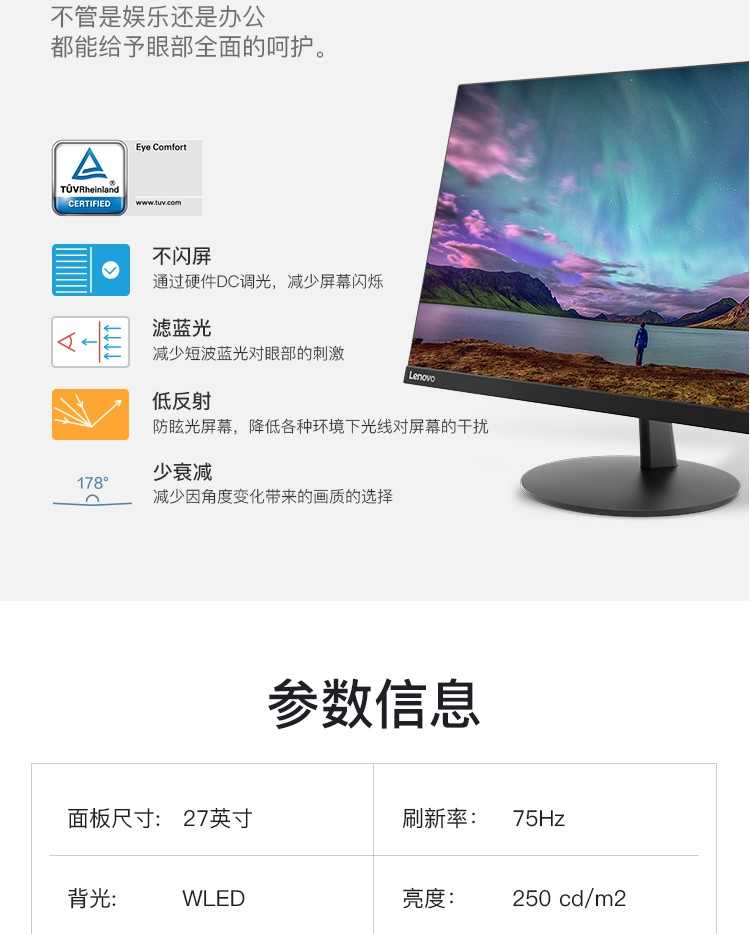750x934 pixels.
Task: Click the TÜV Rheinland certified badge
Action: pyautogui.click(x=90, y=178)
